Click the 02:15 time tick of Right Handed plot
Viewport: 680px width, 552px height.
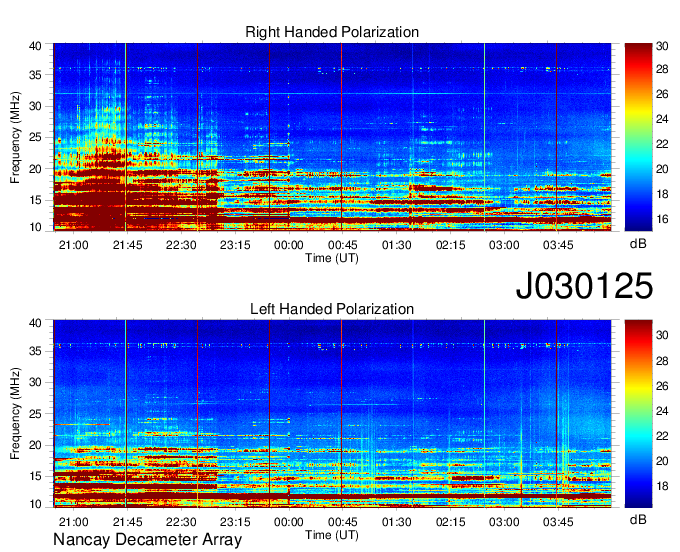pyautogui.click(x=451, y=245)
